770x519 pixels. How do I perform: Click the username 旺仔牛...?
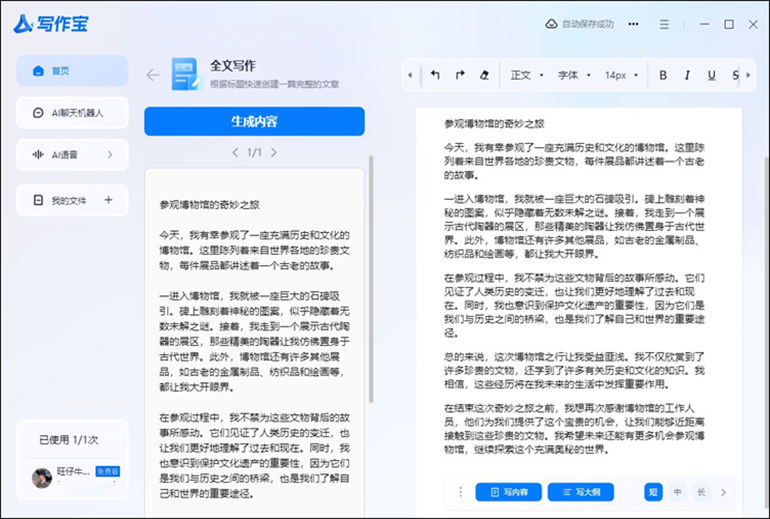click(x=73, y=471)
